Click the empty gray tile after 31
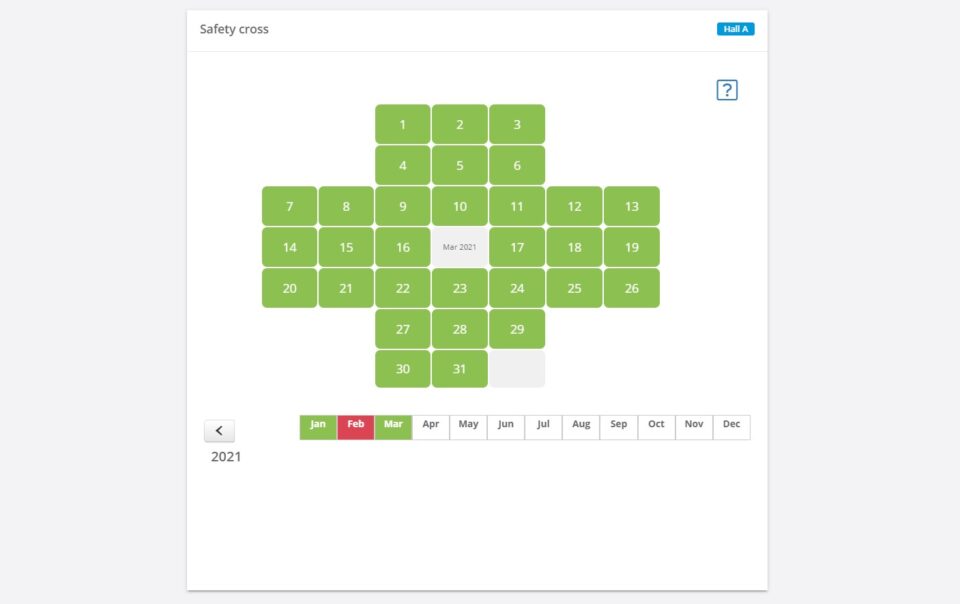The width and height of the screenshot is (960, 604). [x=517, y=369]
